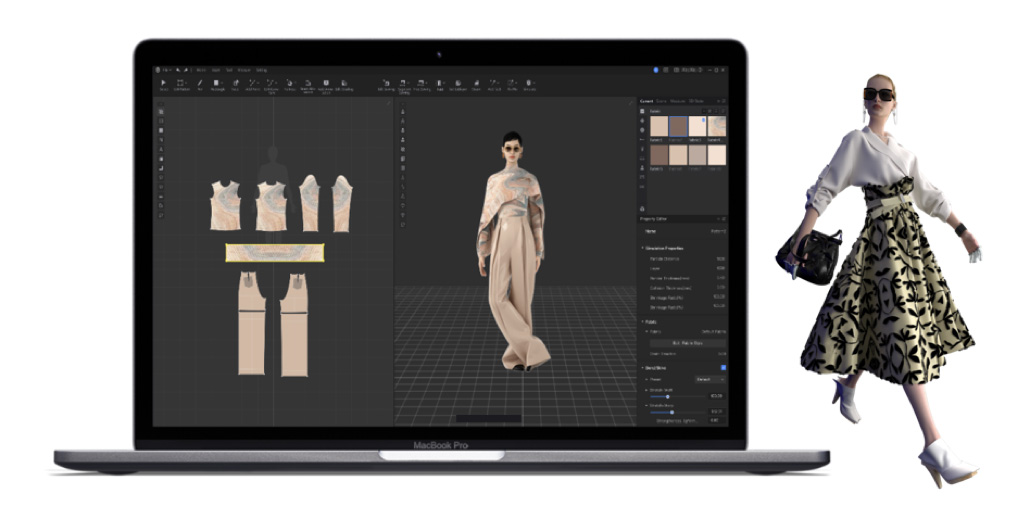
Task: Open the File menu
Action: pyautogui.click(x=167, y=70)
